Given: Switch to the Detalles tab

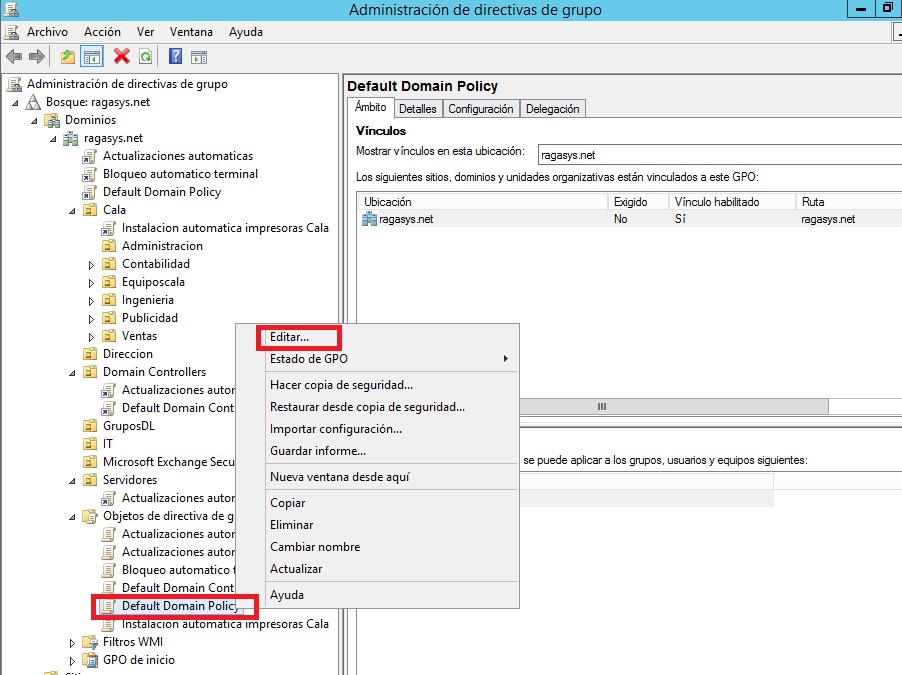Looking at the screenshot, I should [x=418, y=109].
